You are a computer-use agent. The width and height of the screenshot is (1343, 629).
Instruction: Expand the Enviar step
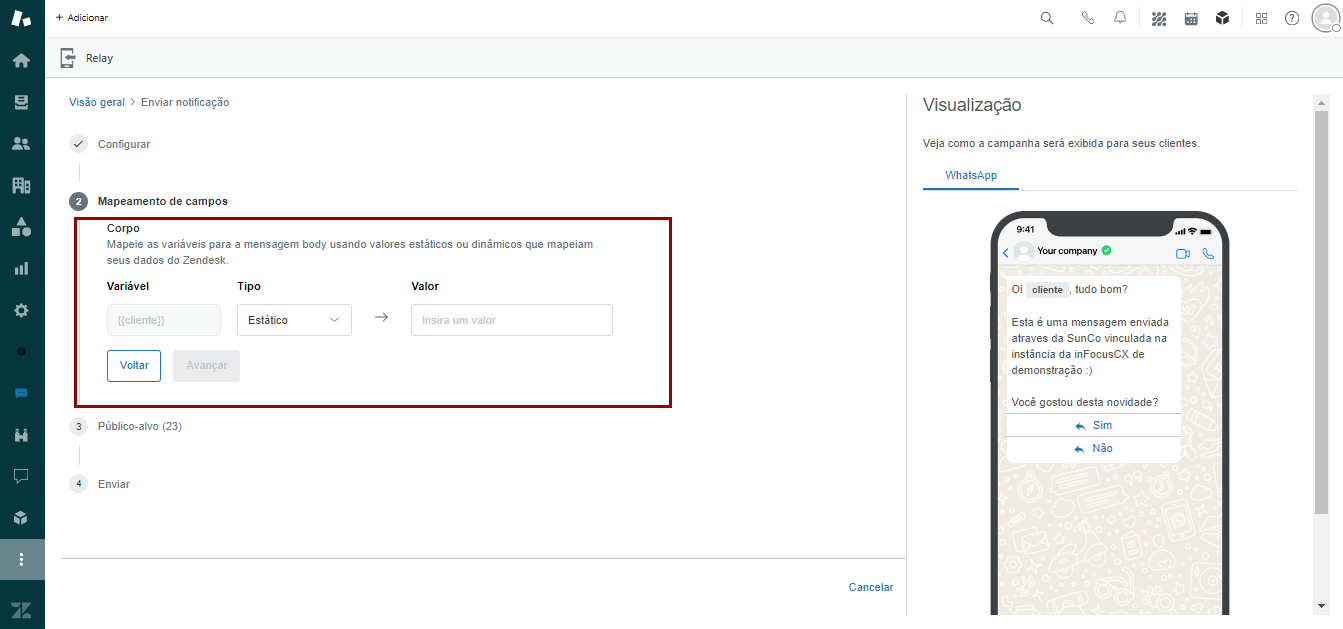pyautogui.click(x=114, y=484)
